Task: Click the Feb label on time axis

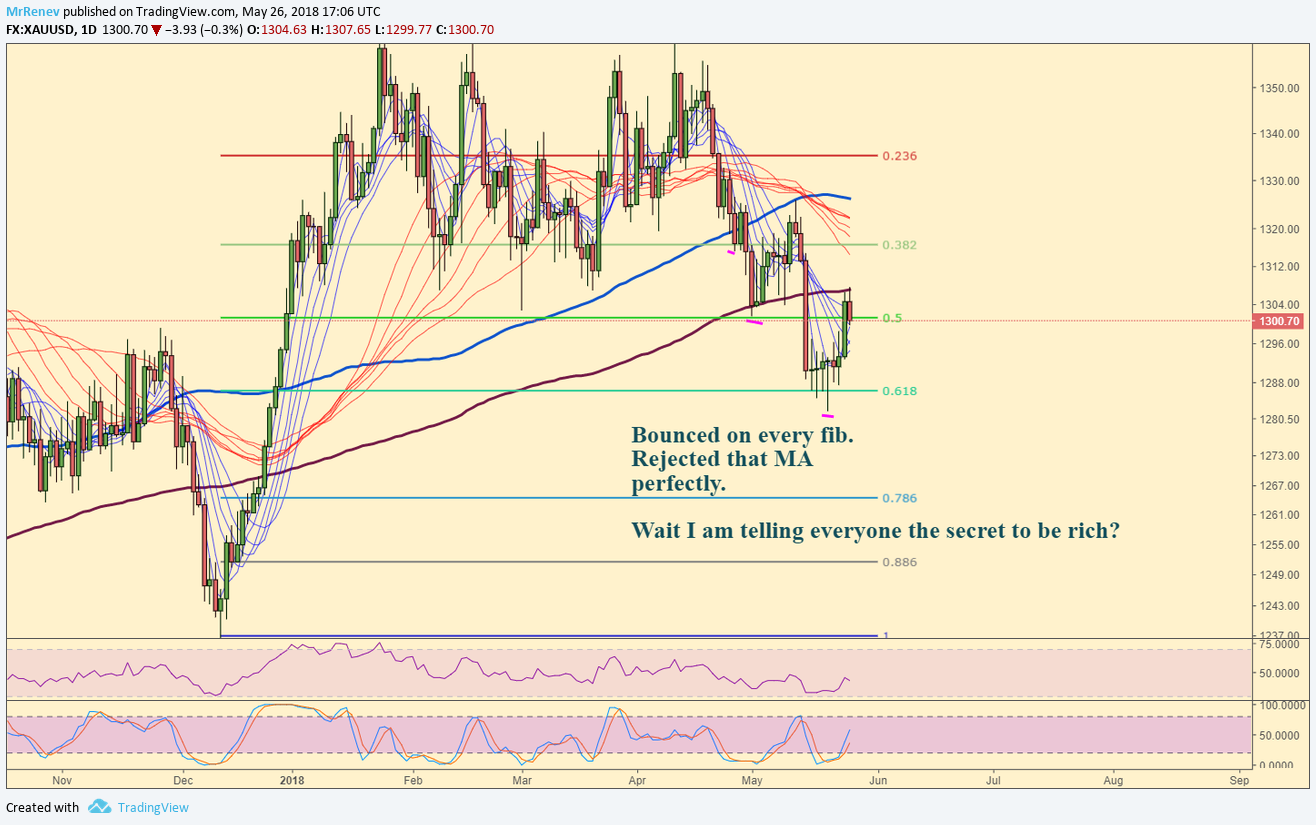Action: 411,779
